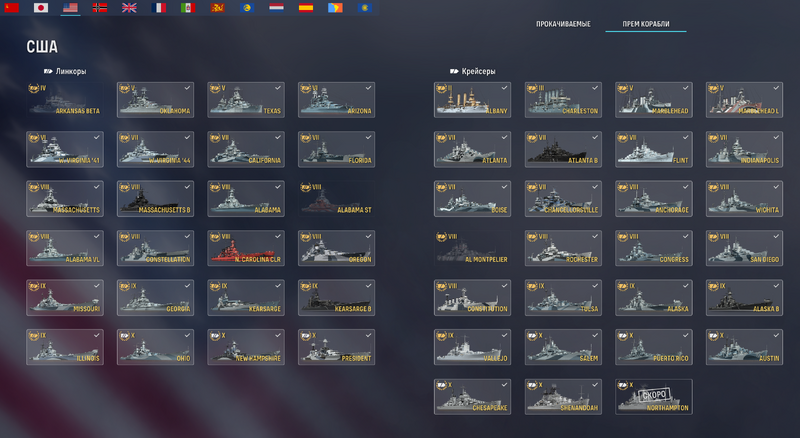The width and height of the screenshot is (800, 438).
Task: Select the Spain flag nation filter
Action: click(x=306, y=8)
